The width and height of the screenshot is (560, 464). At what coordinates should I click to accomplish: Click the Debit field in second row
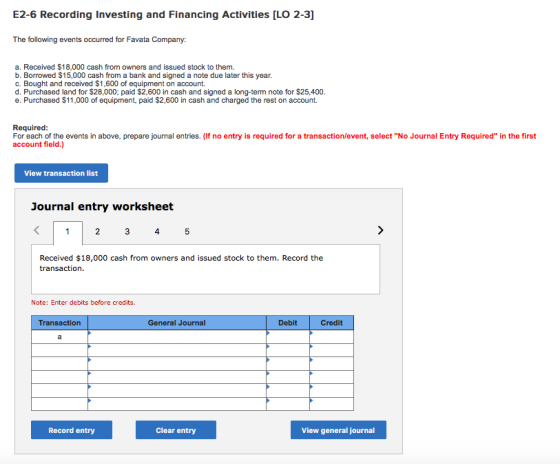click(x=288, y=350)
